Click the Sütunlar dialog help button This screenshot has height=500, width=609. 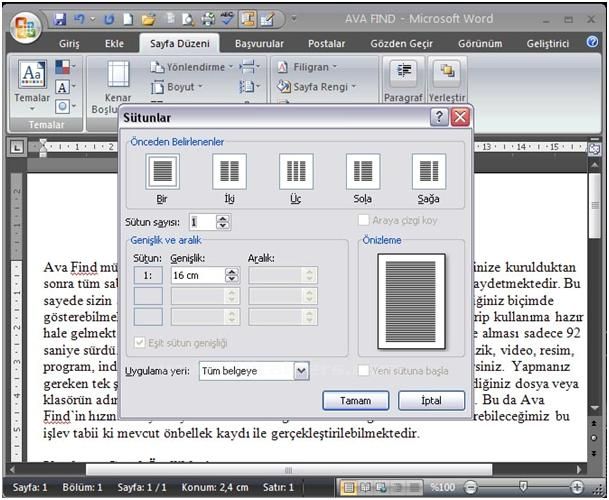pos(439,117)
